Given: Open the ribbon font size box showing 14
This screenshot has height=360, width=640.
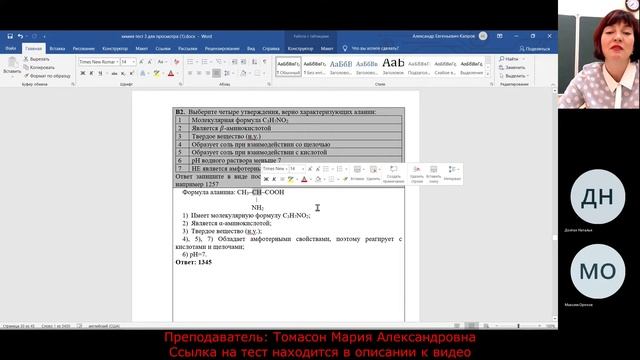Looking at the screenshot, I should (128, 62).
